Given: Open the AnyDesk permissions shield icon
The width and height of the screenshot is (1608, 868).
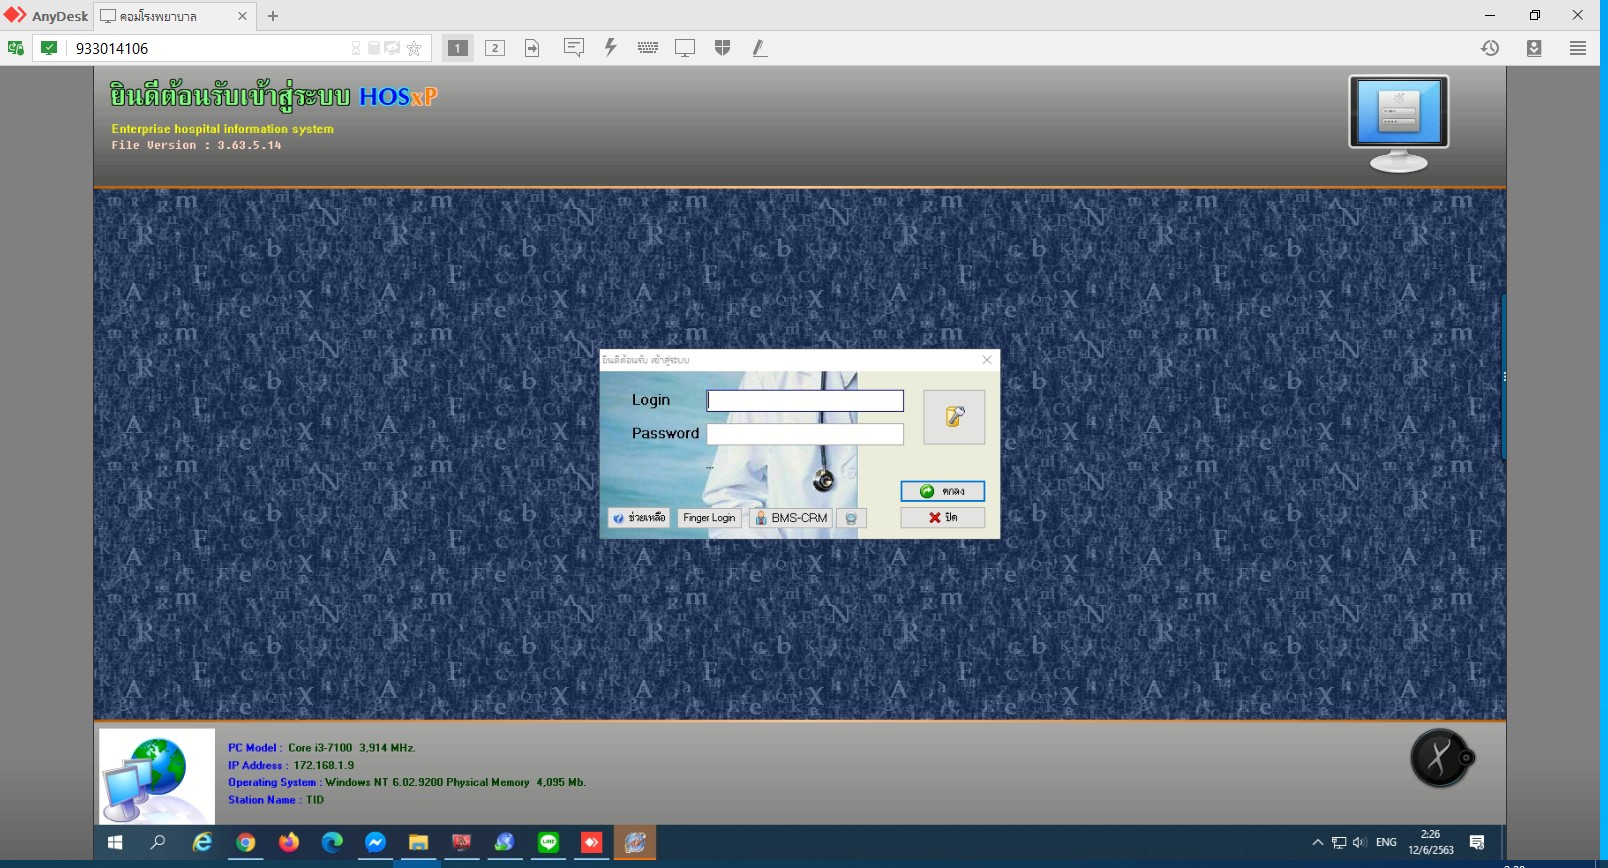Looking at the screenshot, I should pyautogui.click(x=723, y=47).
